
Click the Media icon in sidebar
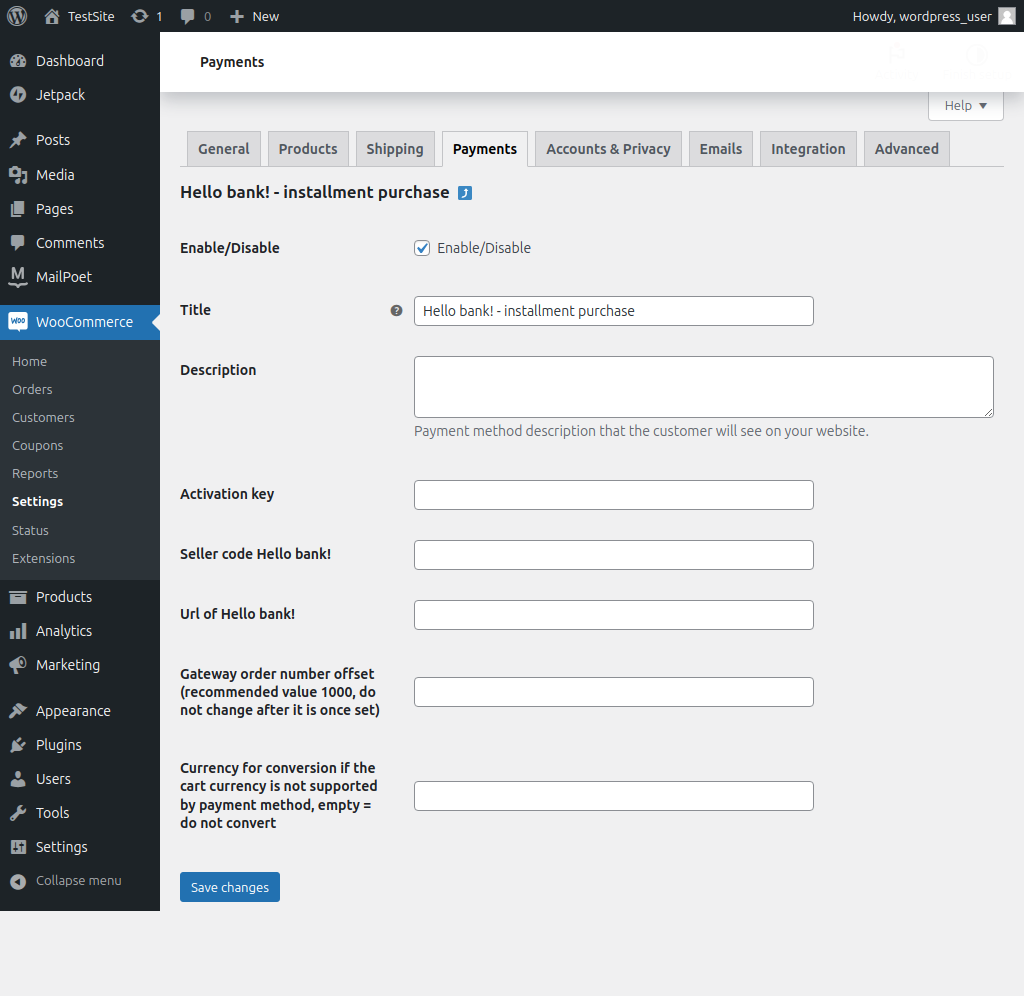[x=18, y=175]
